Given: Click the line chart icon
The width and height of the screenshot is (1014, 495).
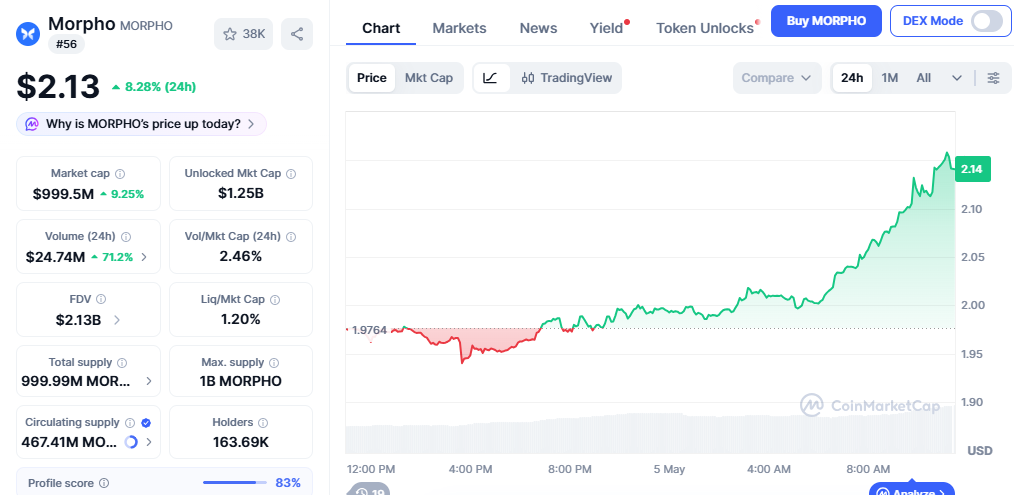Looking at the screenshot, I should click(491, 78).
